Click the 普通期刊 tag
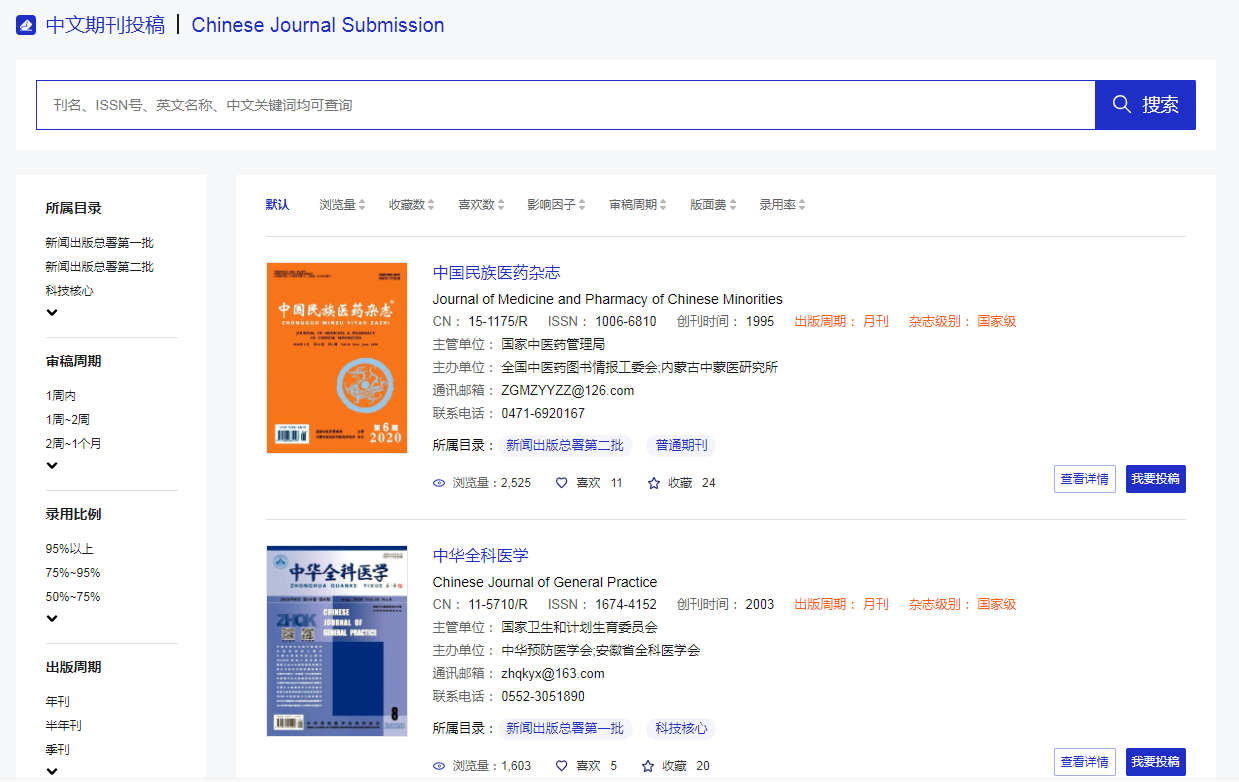 coord(681,446)
